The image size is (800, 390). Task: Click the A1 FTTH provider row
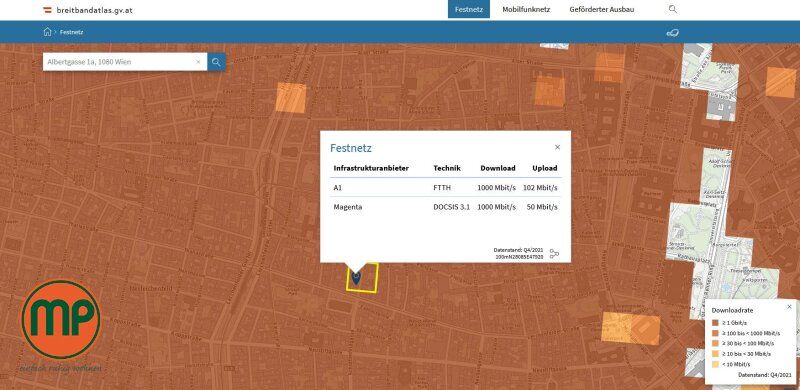(445, 188)
